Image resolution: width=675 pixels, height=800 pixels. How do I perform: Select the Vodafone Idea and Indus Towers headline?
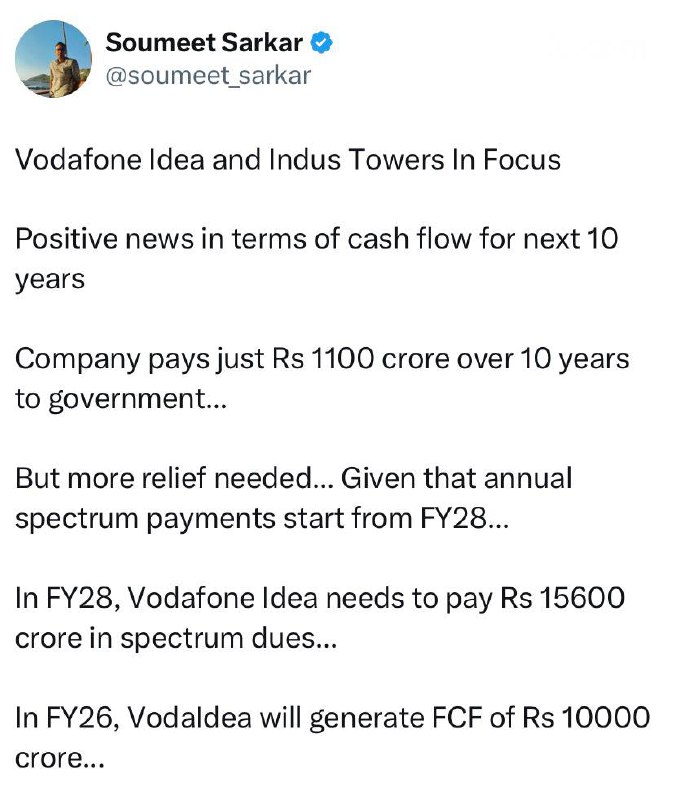pos(288,159)
